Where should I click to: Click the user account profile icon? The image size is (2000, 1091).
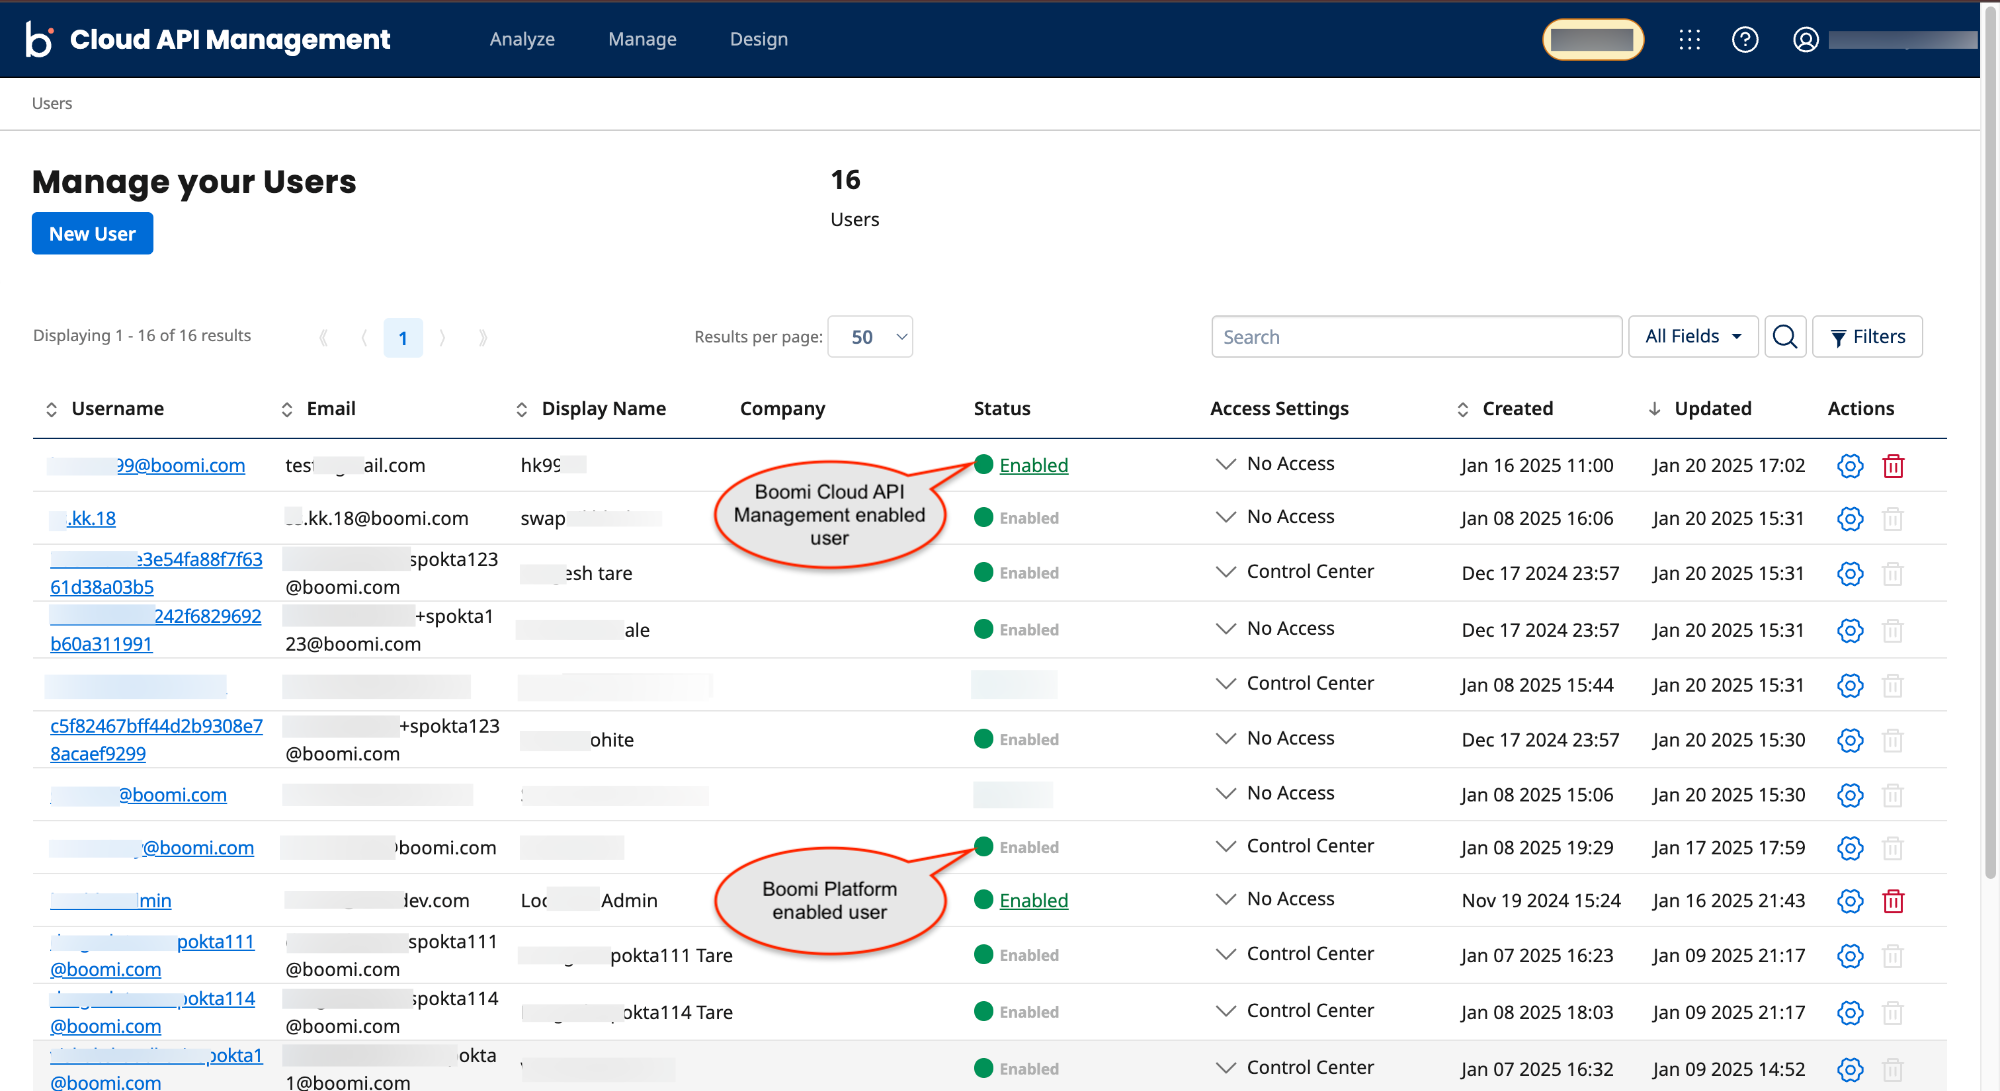1806,39
